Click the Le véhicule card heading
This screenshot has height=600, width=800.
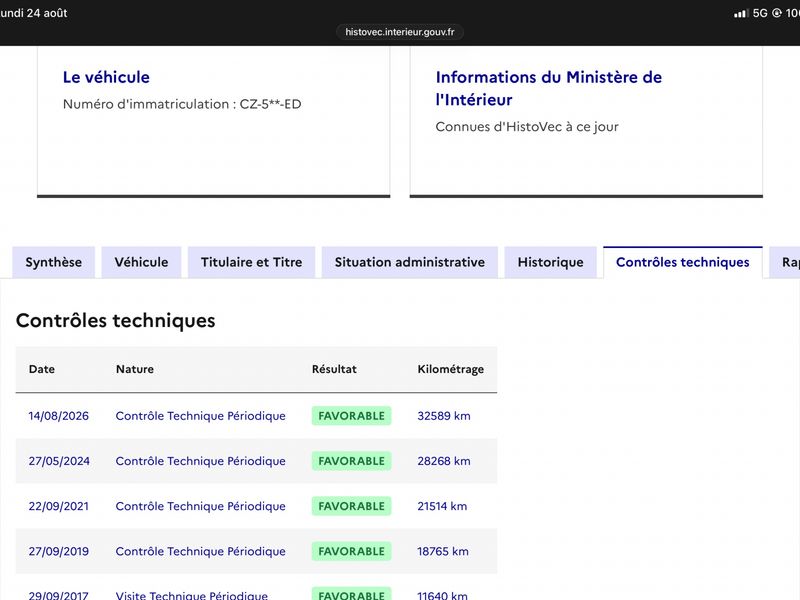pyautogui.click(x=106, y=77)
